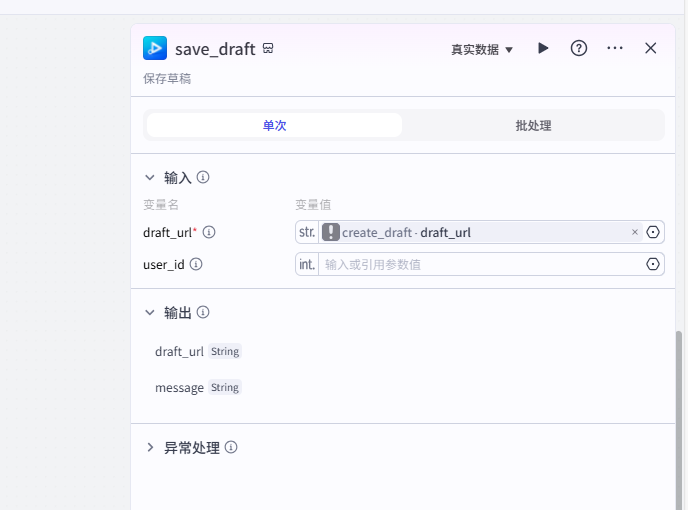Click the save_draft node plugin icon
This screenshot has width=688, height=510.
(x=155, y=48)
